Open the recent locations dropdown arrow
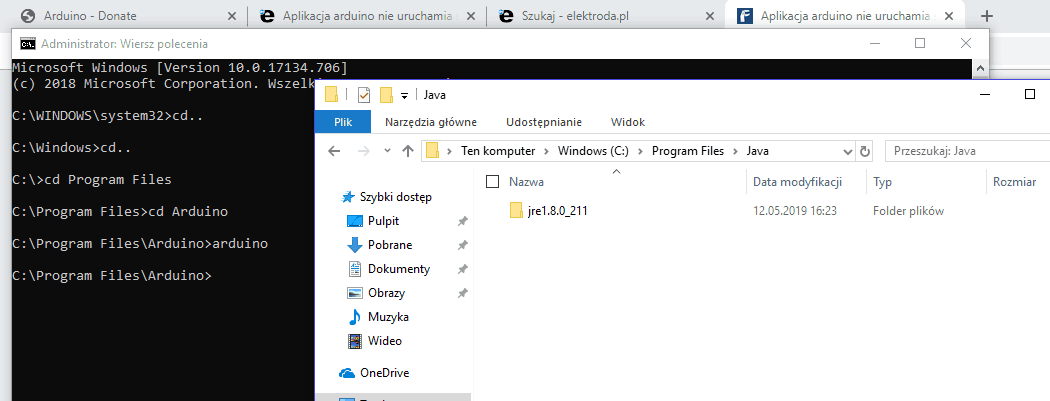Image resolution: width=1050 pixels, height=401 pixels. 387,151
